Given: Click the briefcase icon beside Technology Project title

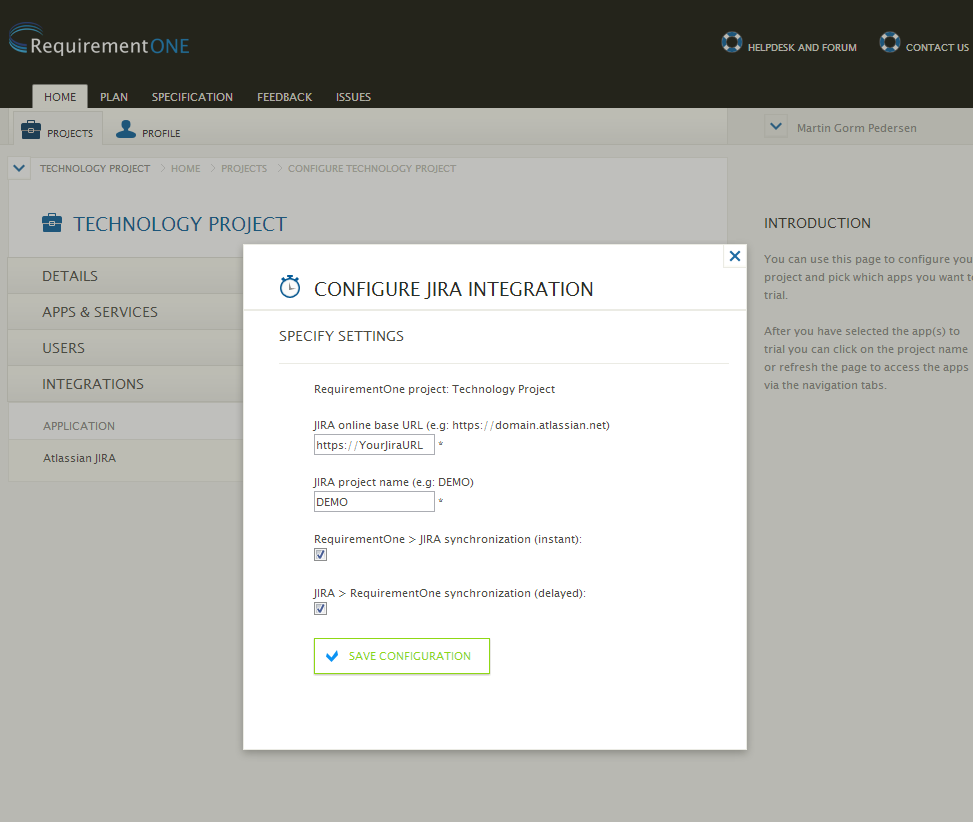Looking at the screenshot, I should coord(52,223).
